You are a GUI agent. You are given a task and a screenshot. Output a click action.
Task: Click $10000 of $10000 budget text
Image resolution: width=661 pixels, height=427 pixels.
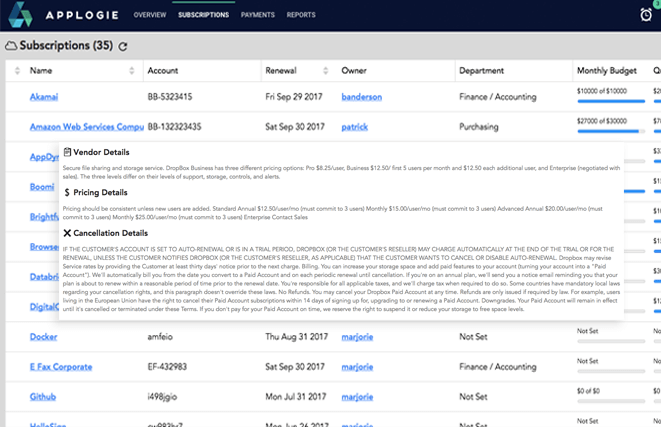tap(602, 91)
